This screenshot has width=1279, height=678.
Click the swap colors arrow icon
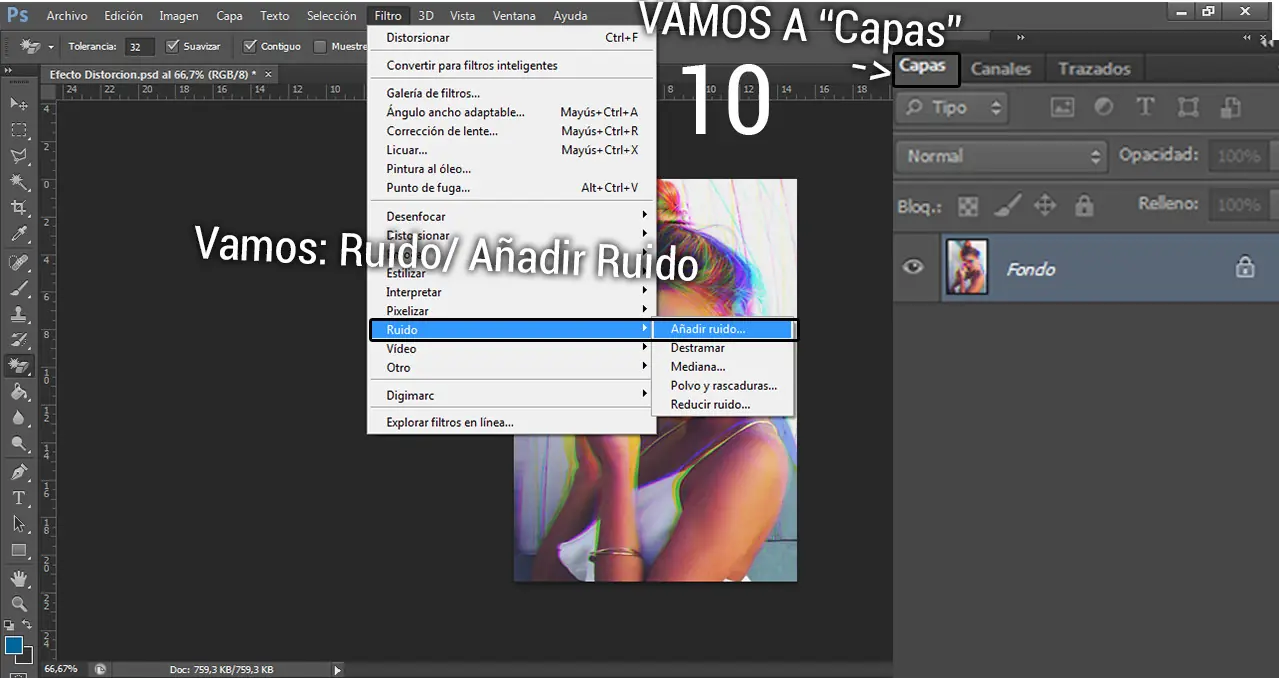[x=29, y=625]
